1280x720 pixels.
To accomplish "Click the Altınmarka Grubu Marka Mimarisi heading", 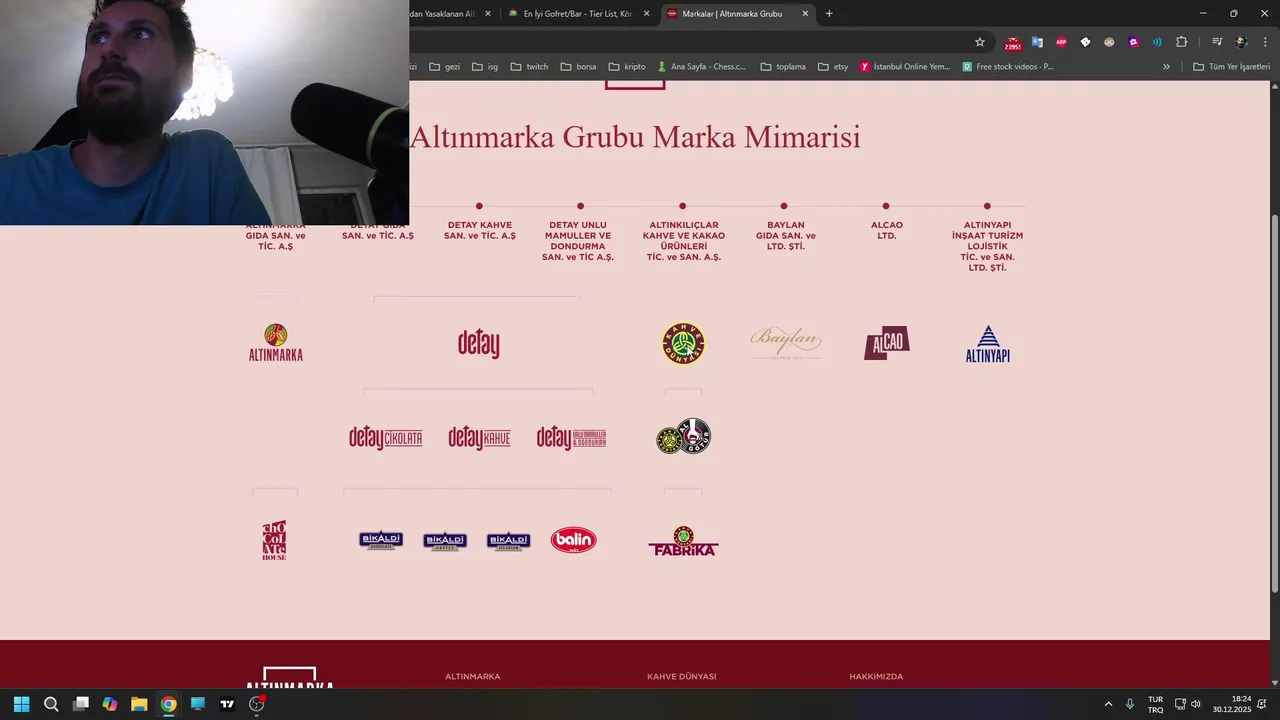I will click(x=635, y=137).
